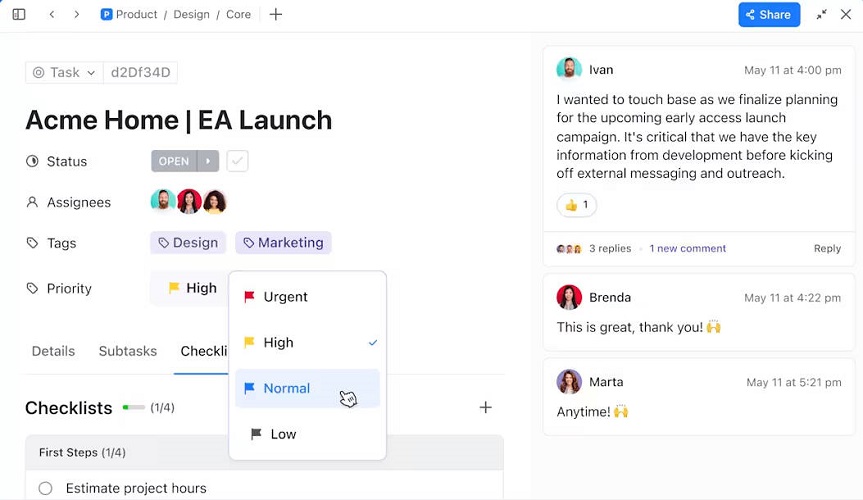Close the task with the X icon
The height and width of the screenshot is (500, 863).
coord(846,14)
